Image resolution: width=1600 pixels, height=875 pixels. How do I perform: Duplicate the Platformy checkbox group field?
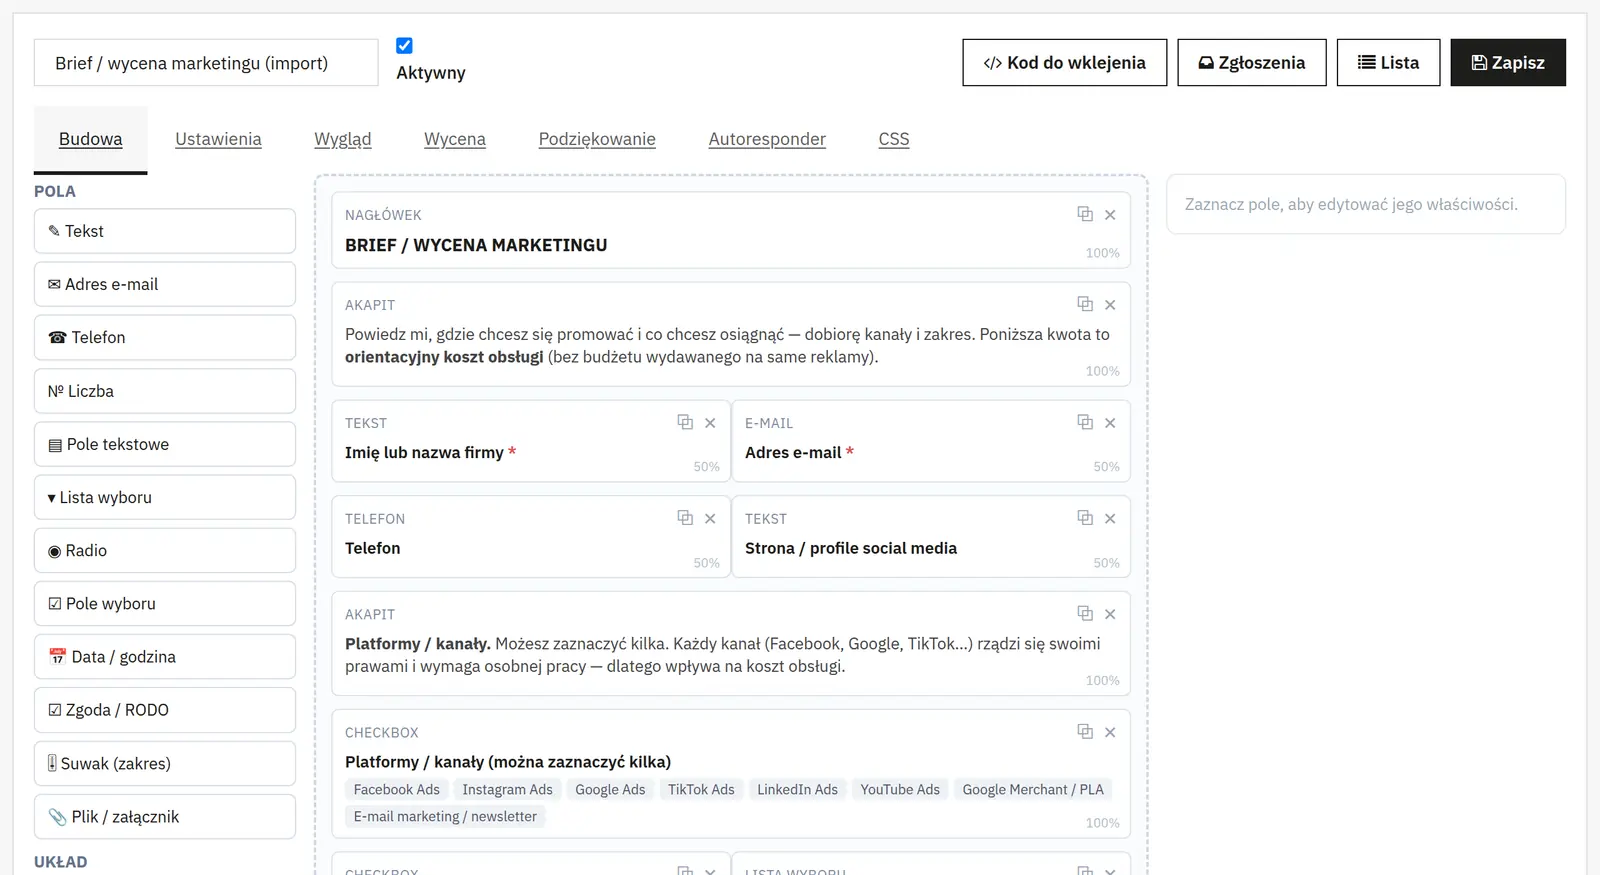click(x=1085, y=732)
